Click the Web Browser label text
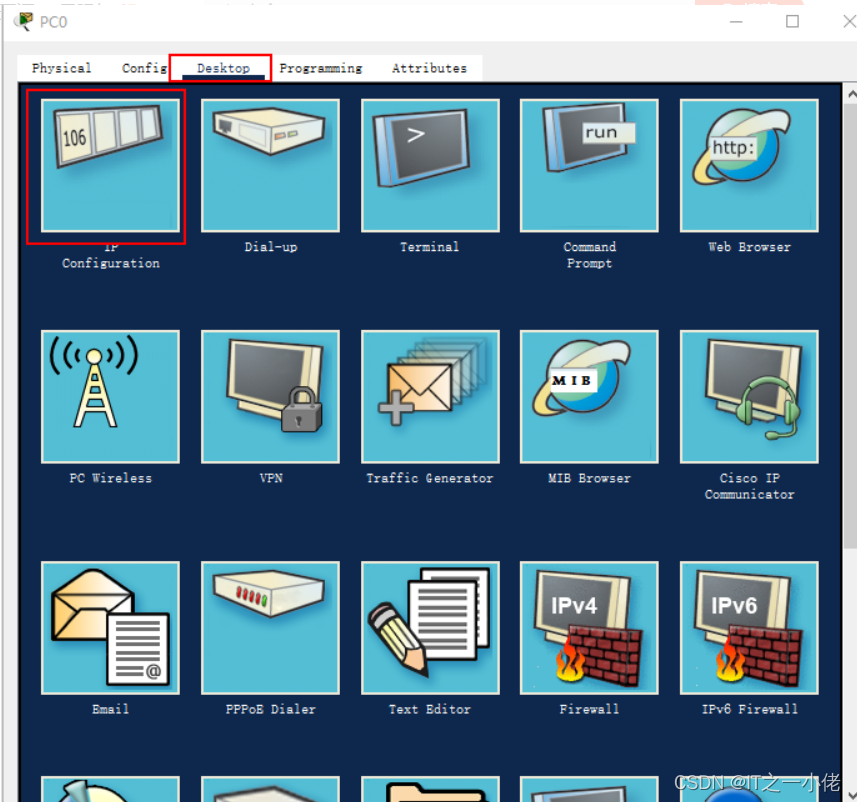Image resolution: width=857 pixels, height=802 pixels. coord(749,247)
